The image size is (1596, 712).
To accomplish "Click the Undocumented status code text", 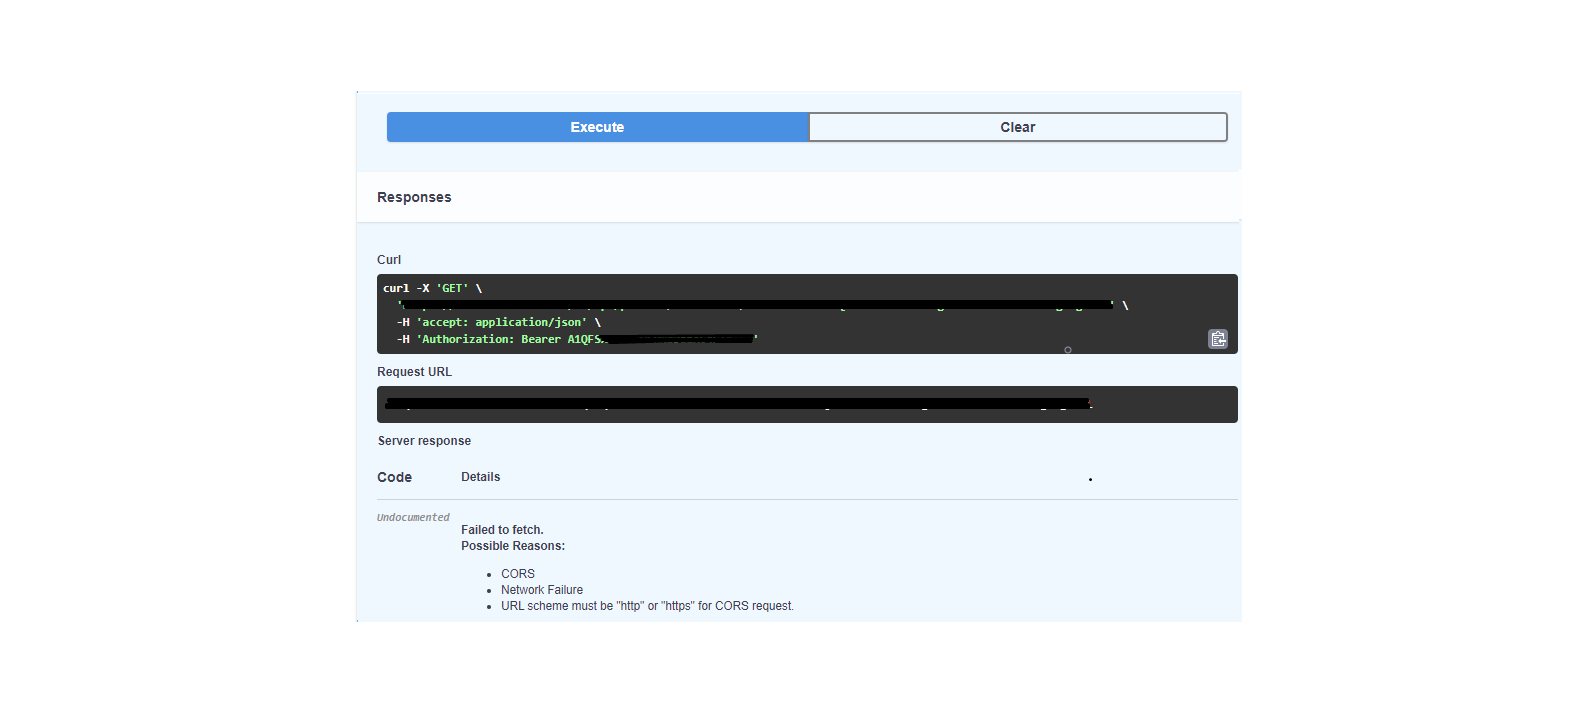I will click(x=413, y=517).
